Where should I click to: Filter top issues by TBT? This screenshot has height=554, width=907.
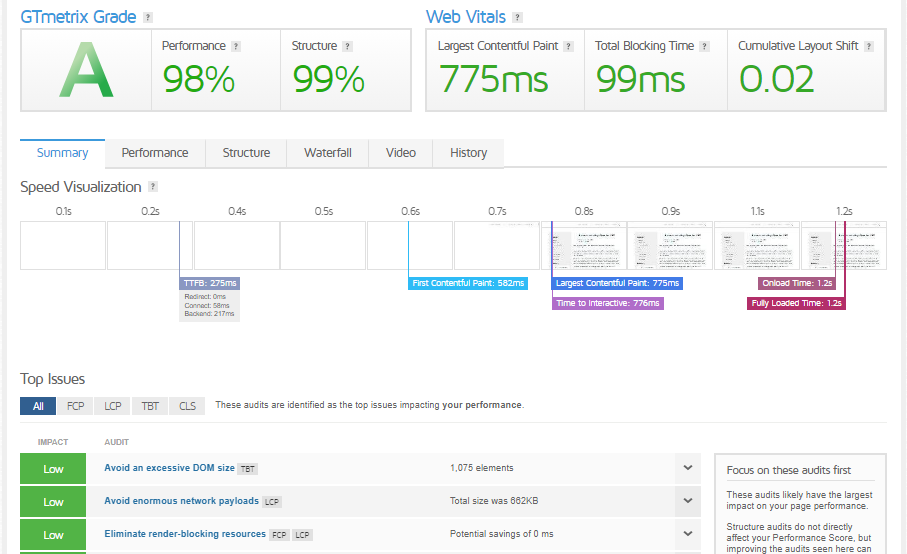pos(150,406)
